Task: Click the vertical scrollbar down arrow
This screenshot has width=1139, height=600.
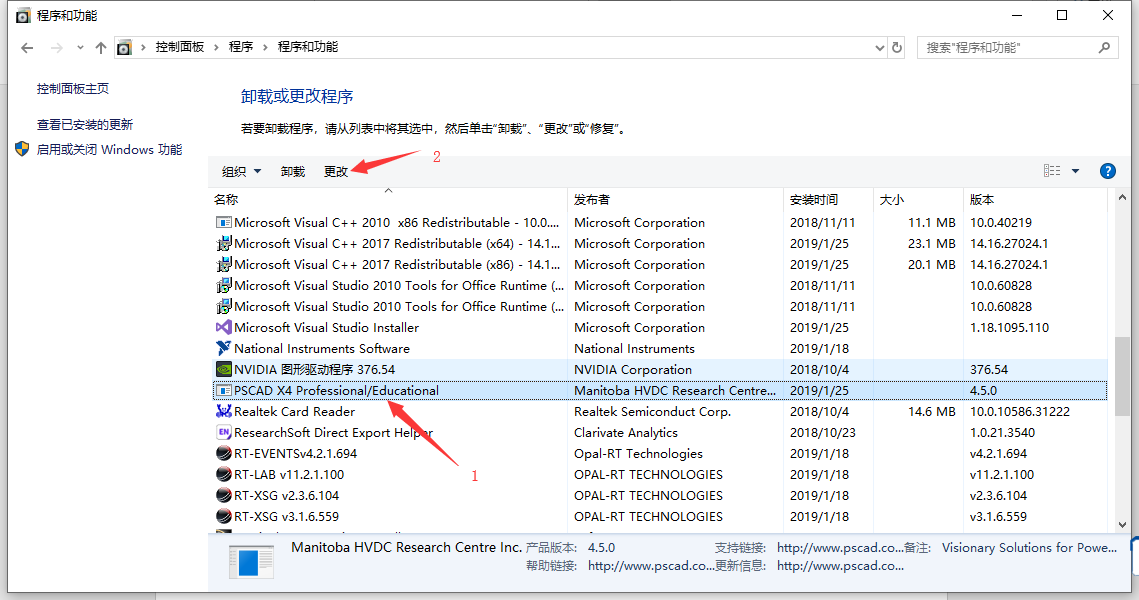Action: [x=1123, y=523]
